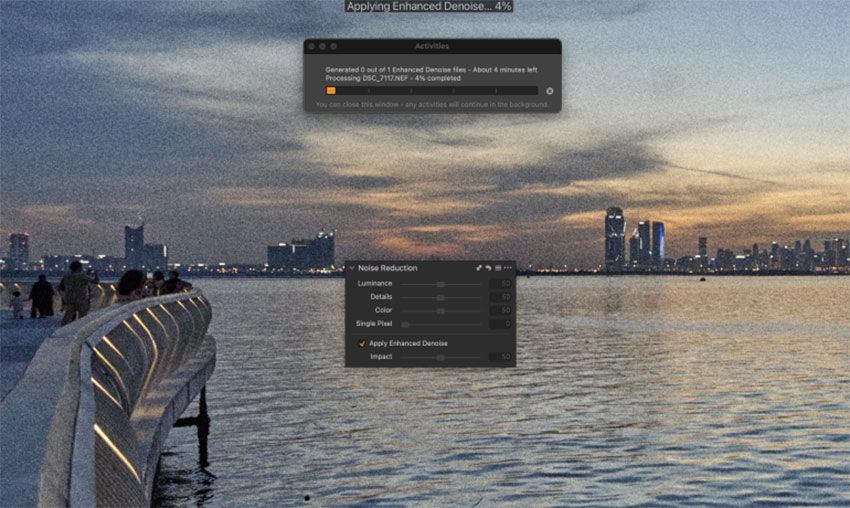This screenshot has width=850, height=508.
Task: Click 'Applying Enhanced Denoise... 4%' status label
Action: [x=429, y=6]
